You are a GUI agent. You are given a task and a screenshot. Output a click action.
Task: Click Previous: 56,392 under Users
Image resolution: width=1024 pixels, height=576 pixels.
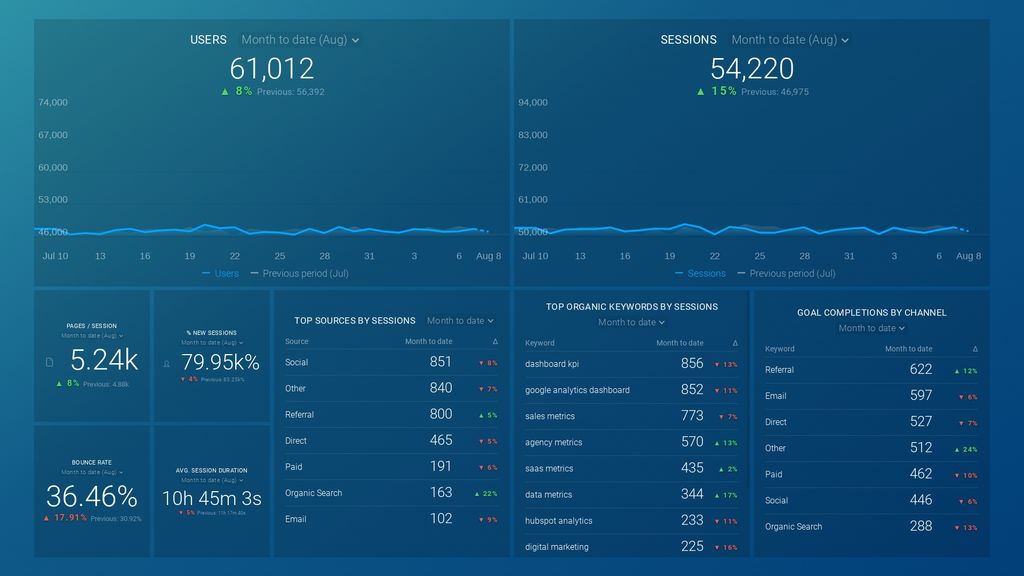click(291, 92)
